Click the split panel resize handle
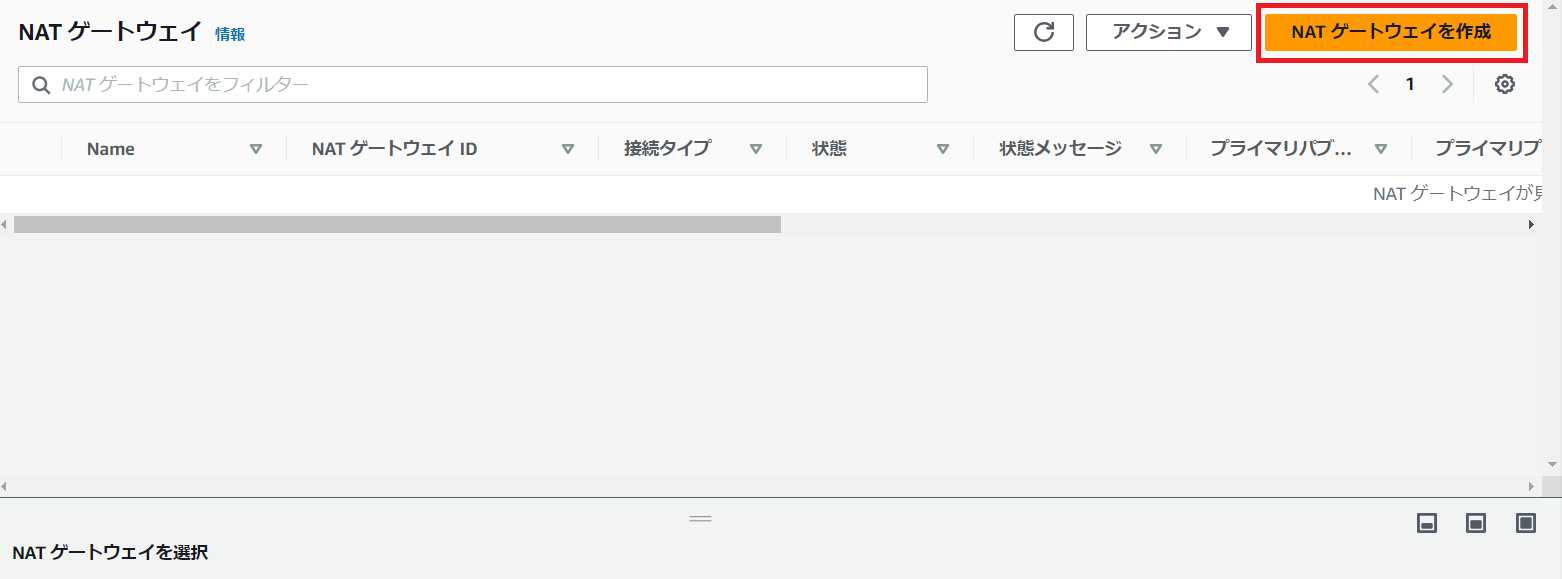The width and height of the screenshot is (1562, 579). tap(700, 519)
